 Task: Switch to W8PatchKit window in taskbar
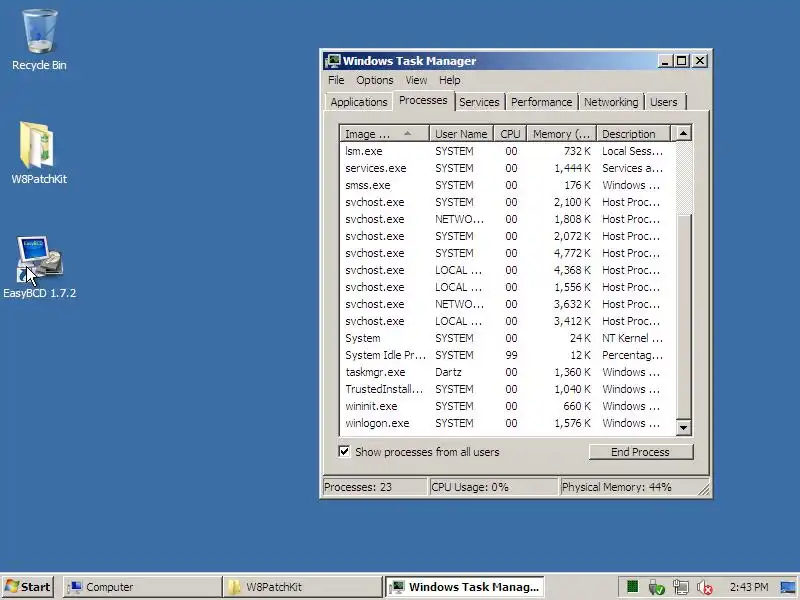point(303,587)
